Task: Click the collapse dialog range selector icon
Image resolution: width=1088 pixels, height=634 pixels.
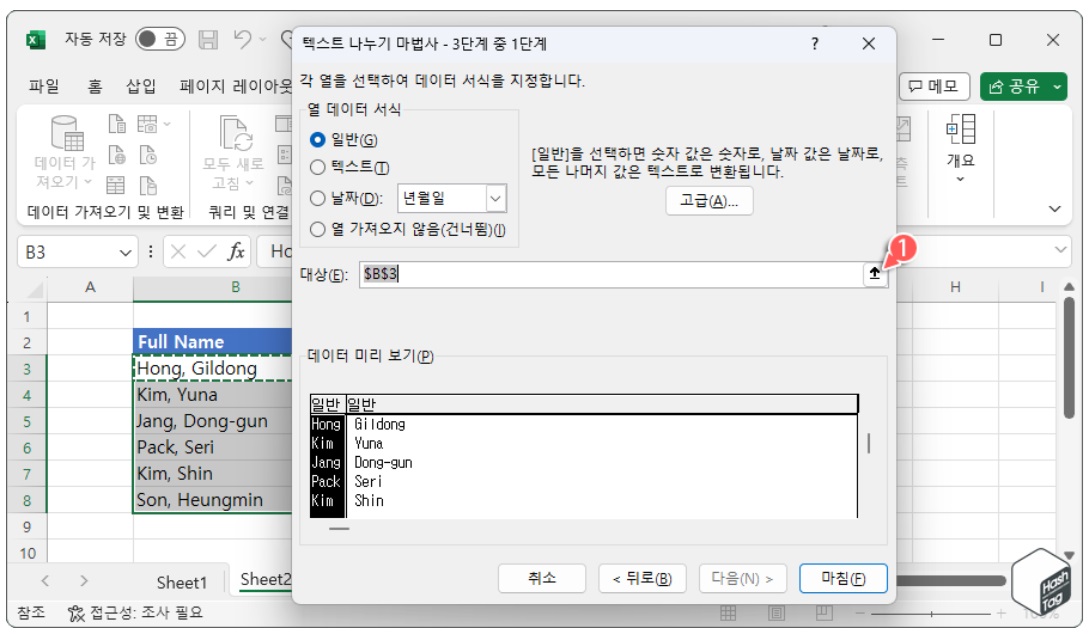Action: (874, 274)
